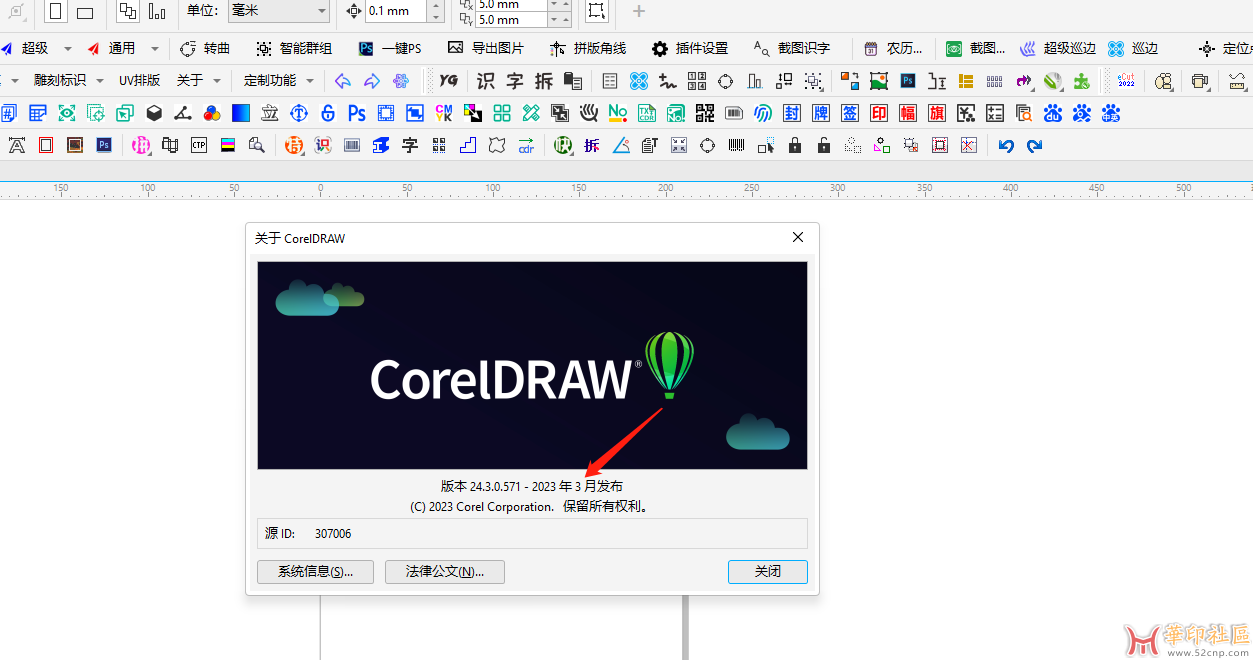The height and width of the screenshot is (660, 1253).
Task: Expand the 定制功能 menu arrow
Action: (x=310, y=81)
